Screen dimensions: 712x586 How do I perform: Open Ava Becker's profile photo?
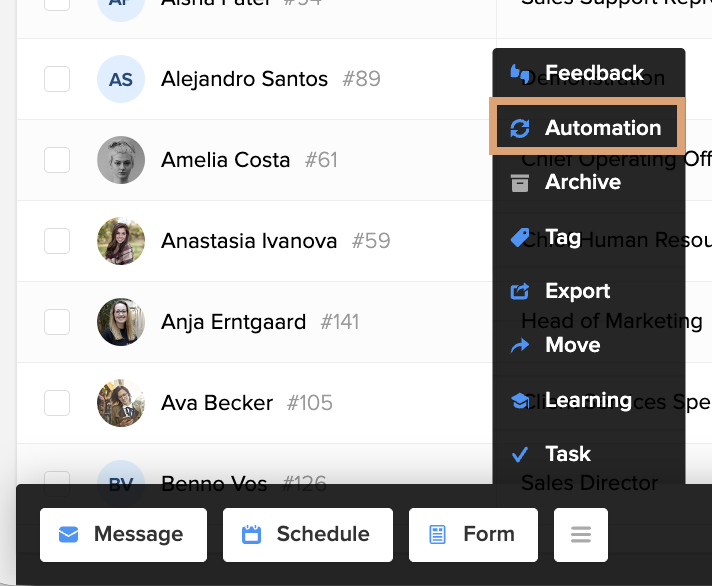coord(121,403)
